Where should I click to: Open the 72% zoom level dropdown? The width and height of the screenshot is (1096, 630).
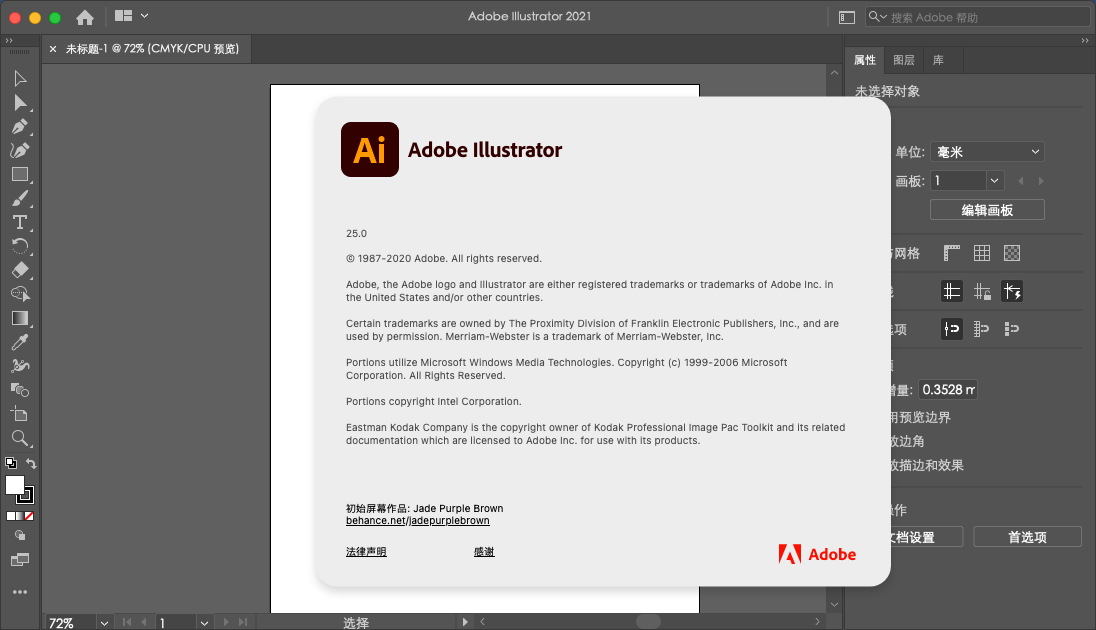pyautogui.click(x=104, y=622)
